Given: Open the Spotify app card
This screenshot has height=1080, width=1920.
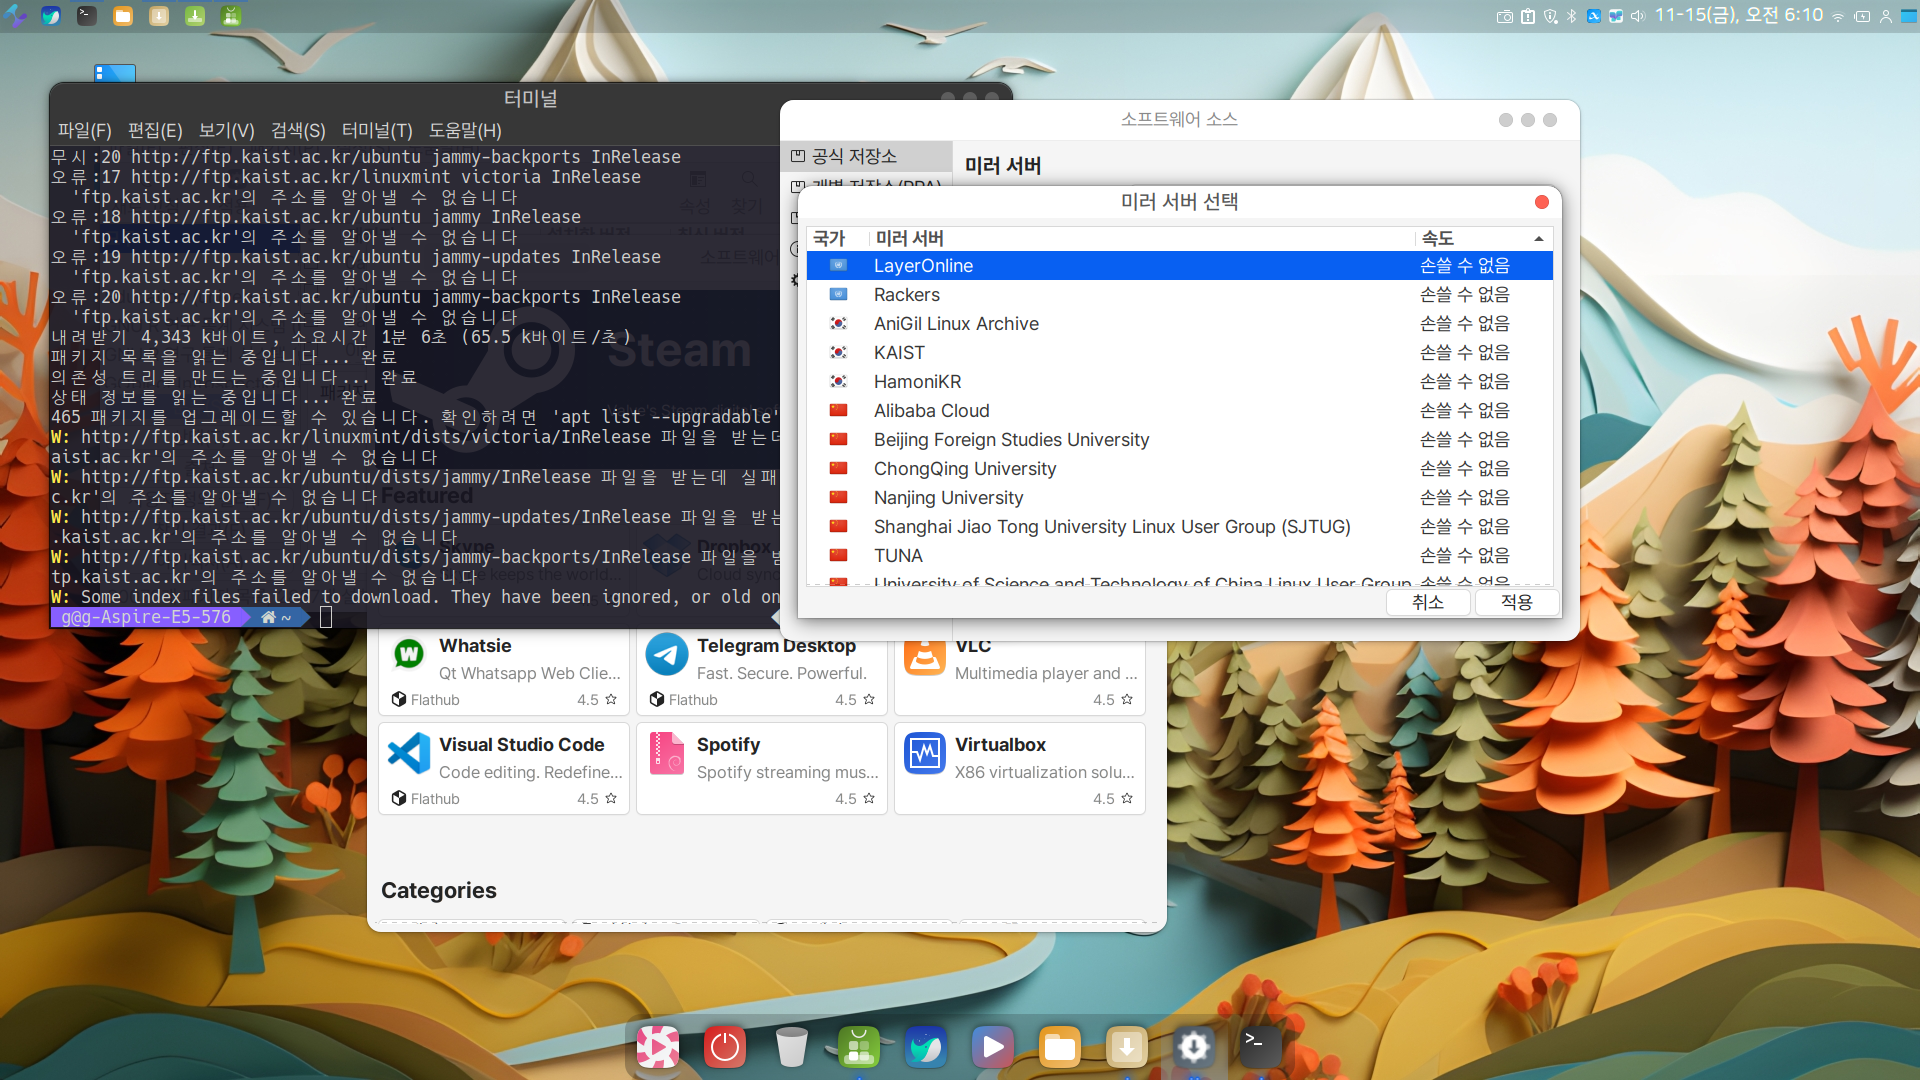Looking at the screenshot, I should tap(762, 768).
